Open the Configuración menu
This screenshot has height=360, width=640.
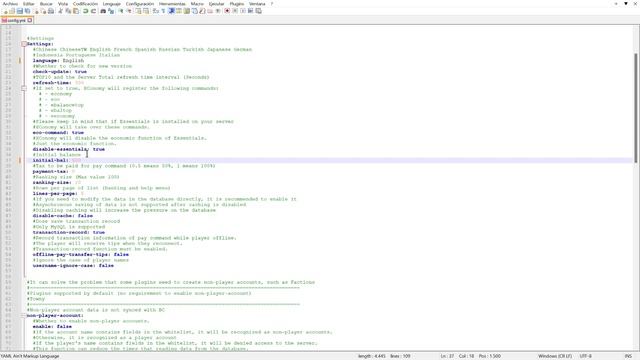140,4
